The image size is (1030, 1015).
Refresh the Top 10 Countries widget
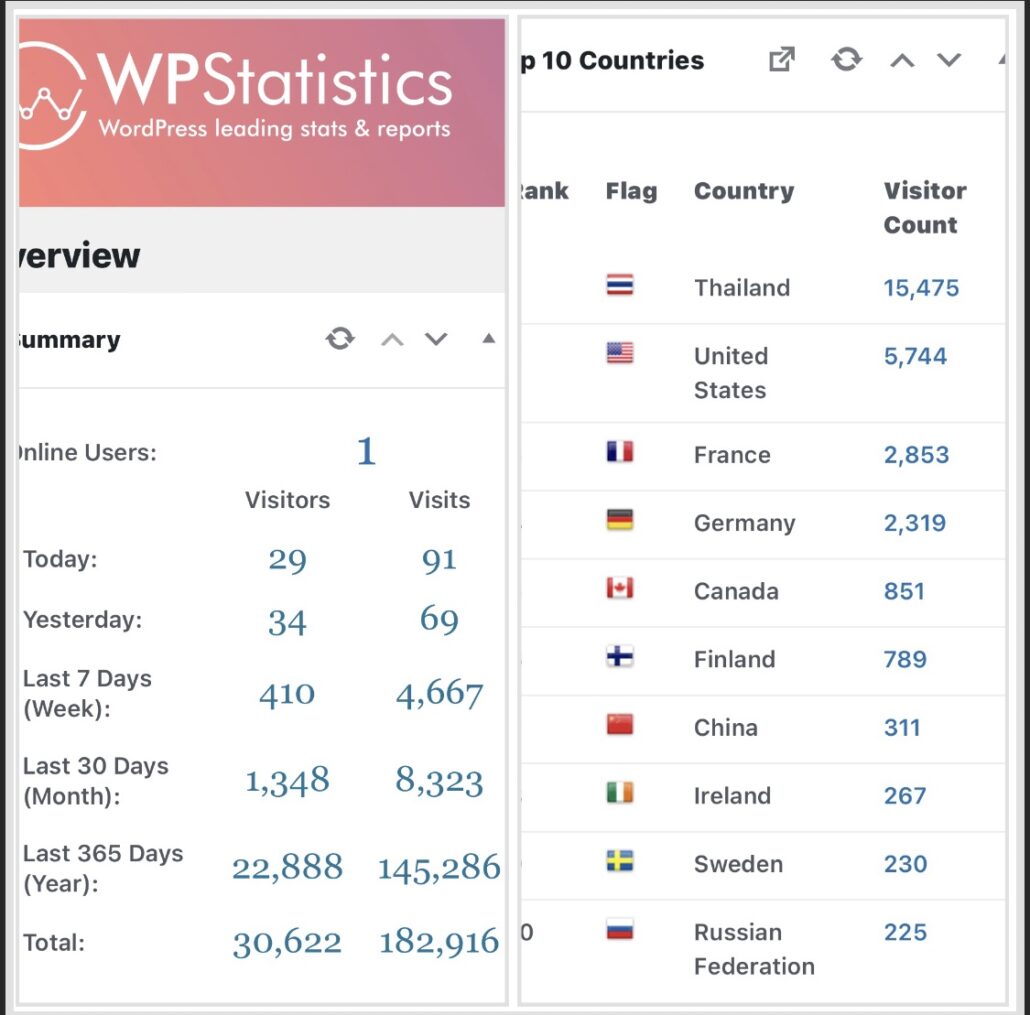(846, 60)
